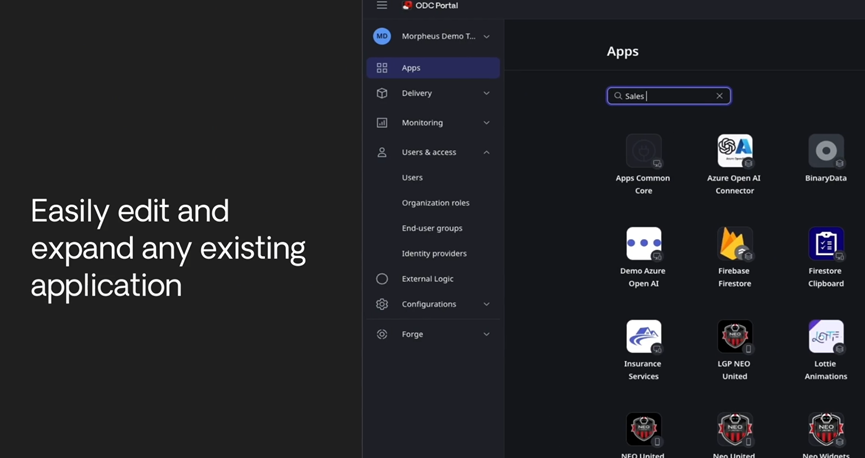Click the Firestore Clipboard label
865x458 pixels.
click(826, 277)
